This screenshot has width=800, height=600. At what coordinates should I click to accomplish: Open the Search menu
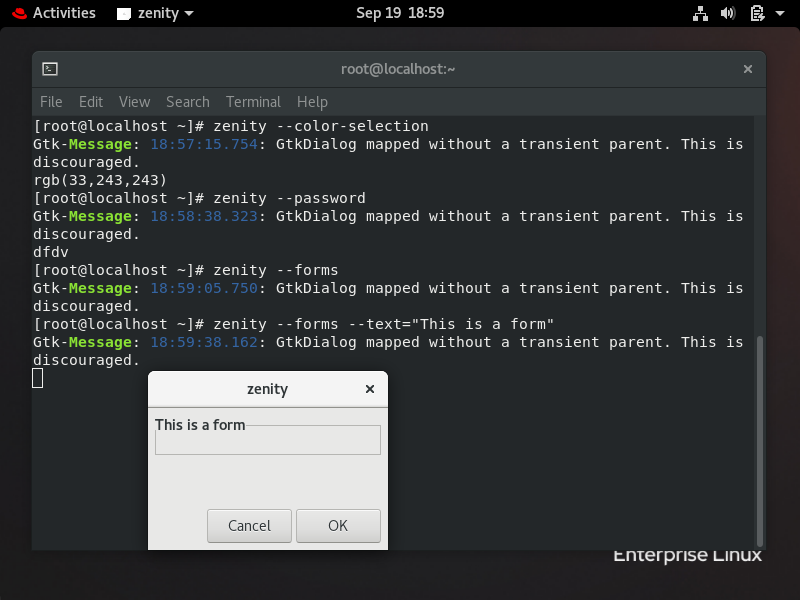[187, 101]
